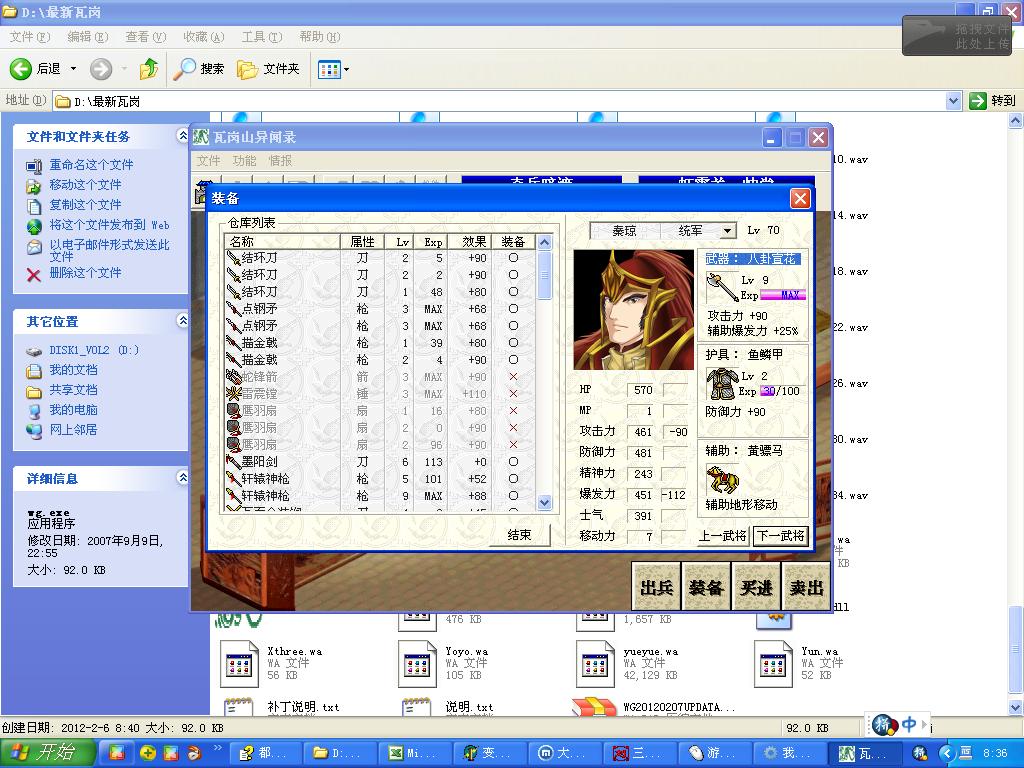1024x768 pixels.
Task: Click the Explorer search magnifier icon
Action: coord(185,69)
